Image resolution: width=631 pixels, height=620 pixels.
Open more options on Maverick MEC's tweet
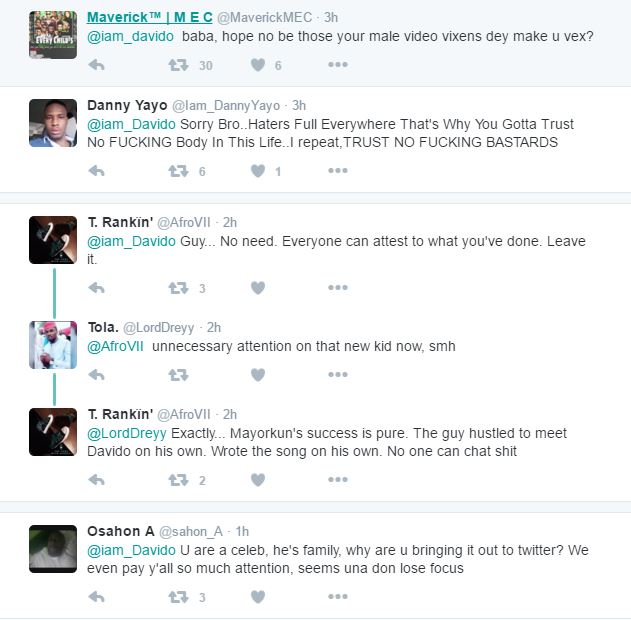coord(338,65)
